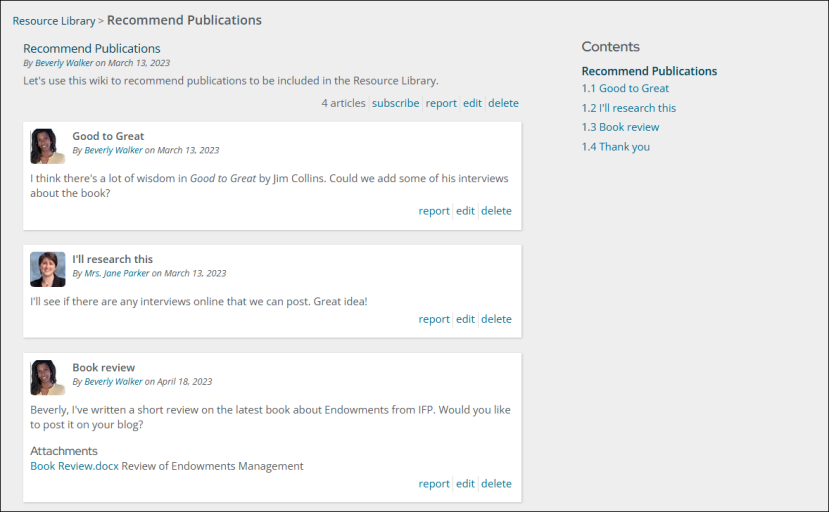Image resolution: width=829 pixels, height=512 pixels.
Task: Click the 4 articles count text
Action: 343,103
